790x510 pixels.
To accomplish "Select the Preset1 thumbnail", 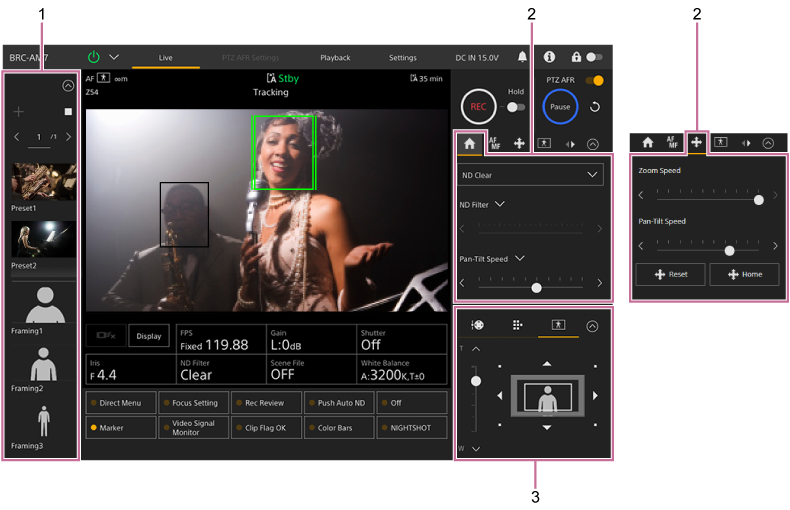I will (x=43, y=182).
